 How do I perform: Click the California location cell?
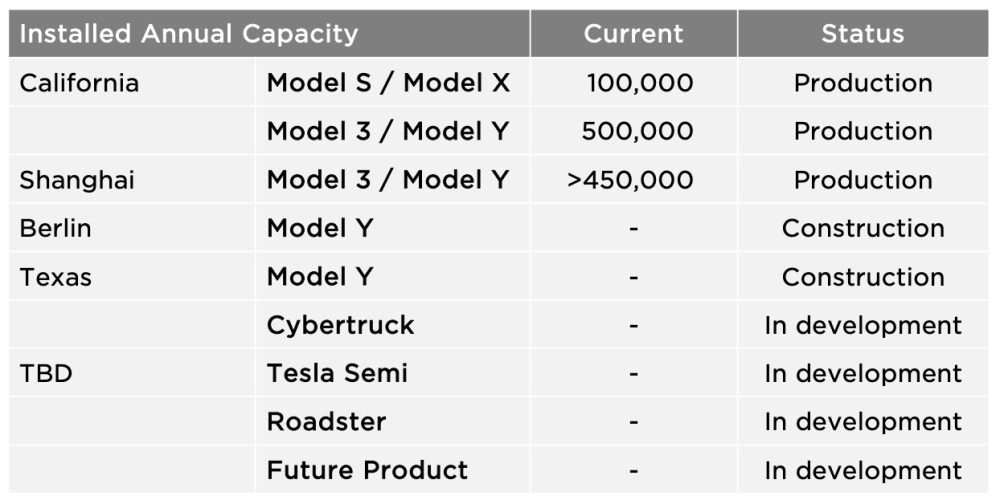pos(79,83)
